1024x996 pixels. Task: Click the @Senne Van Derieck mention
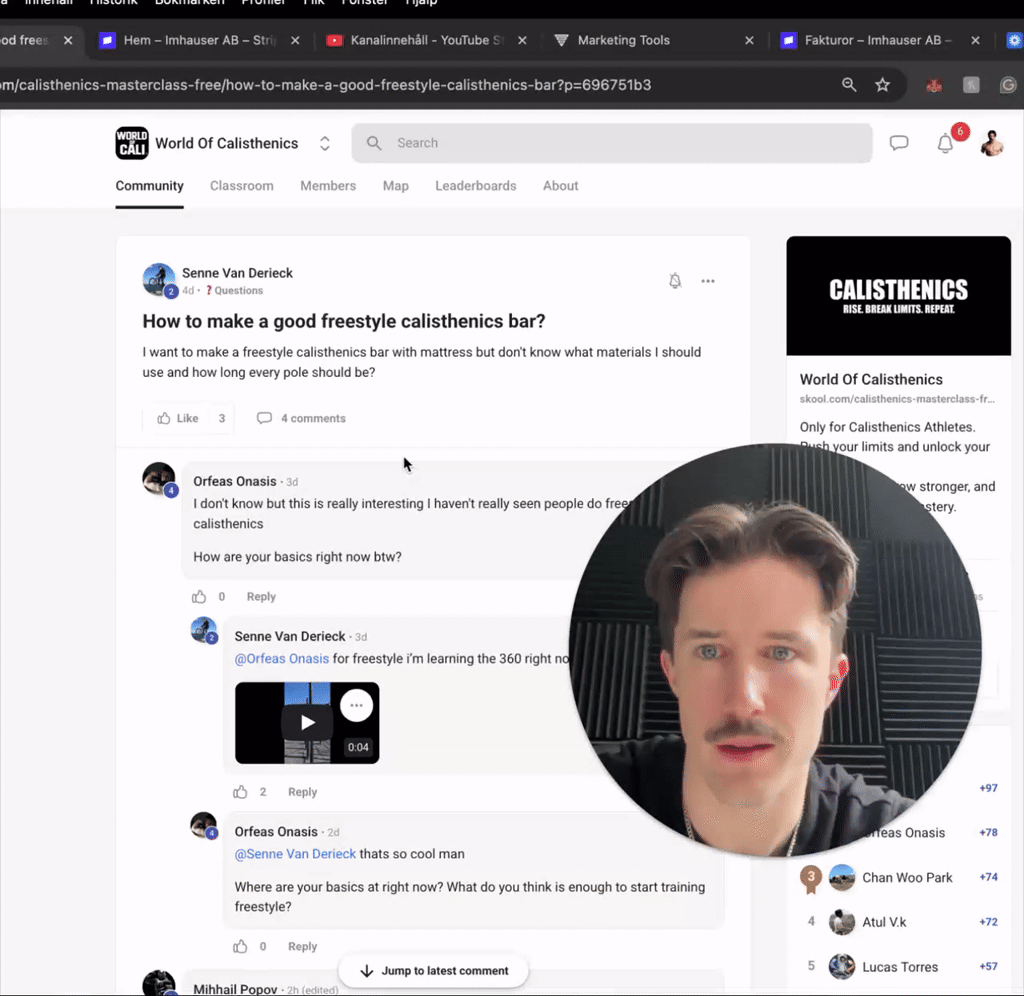click(x=295, y=854)
